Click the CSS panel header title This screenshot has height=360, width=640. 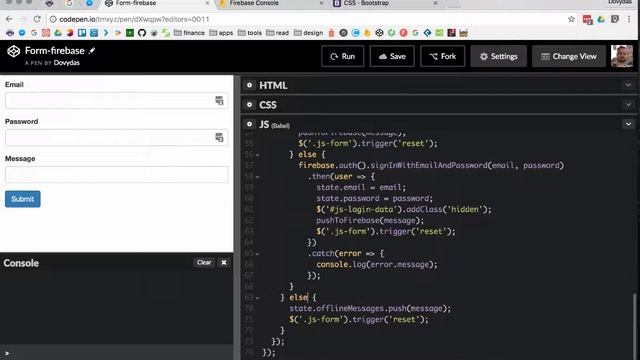pyautogui.click(x=268, y=105)
